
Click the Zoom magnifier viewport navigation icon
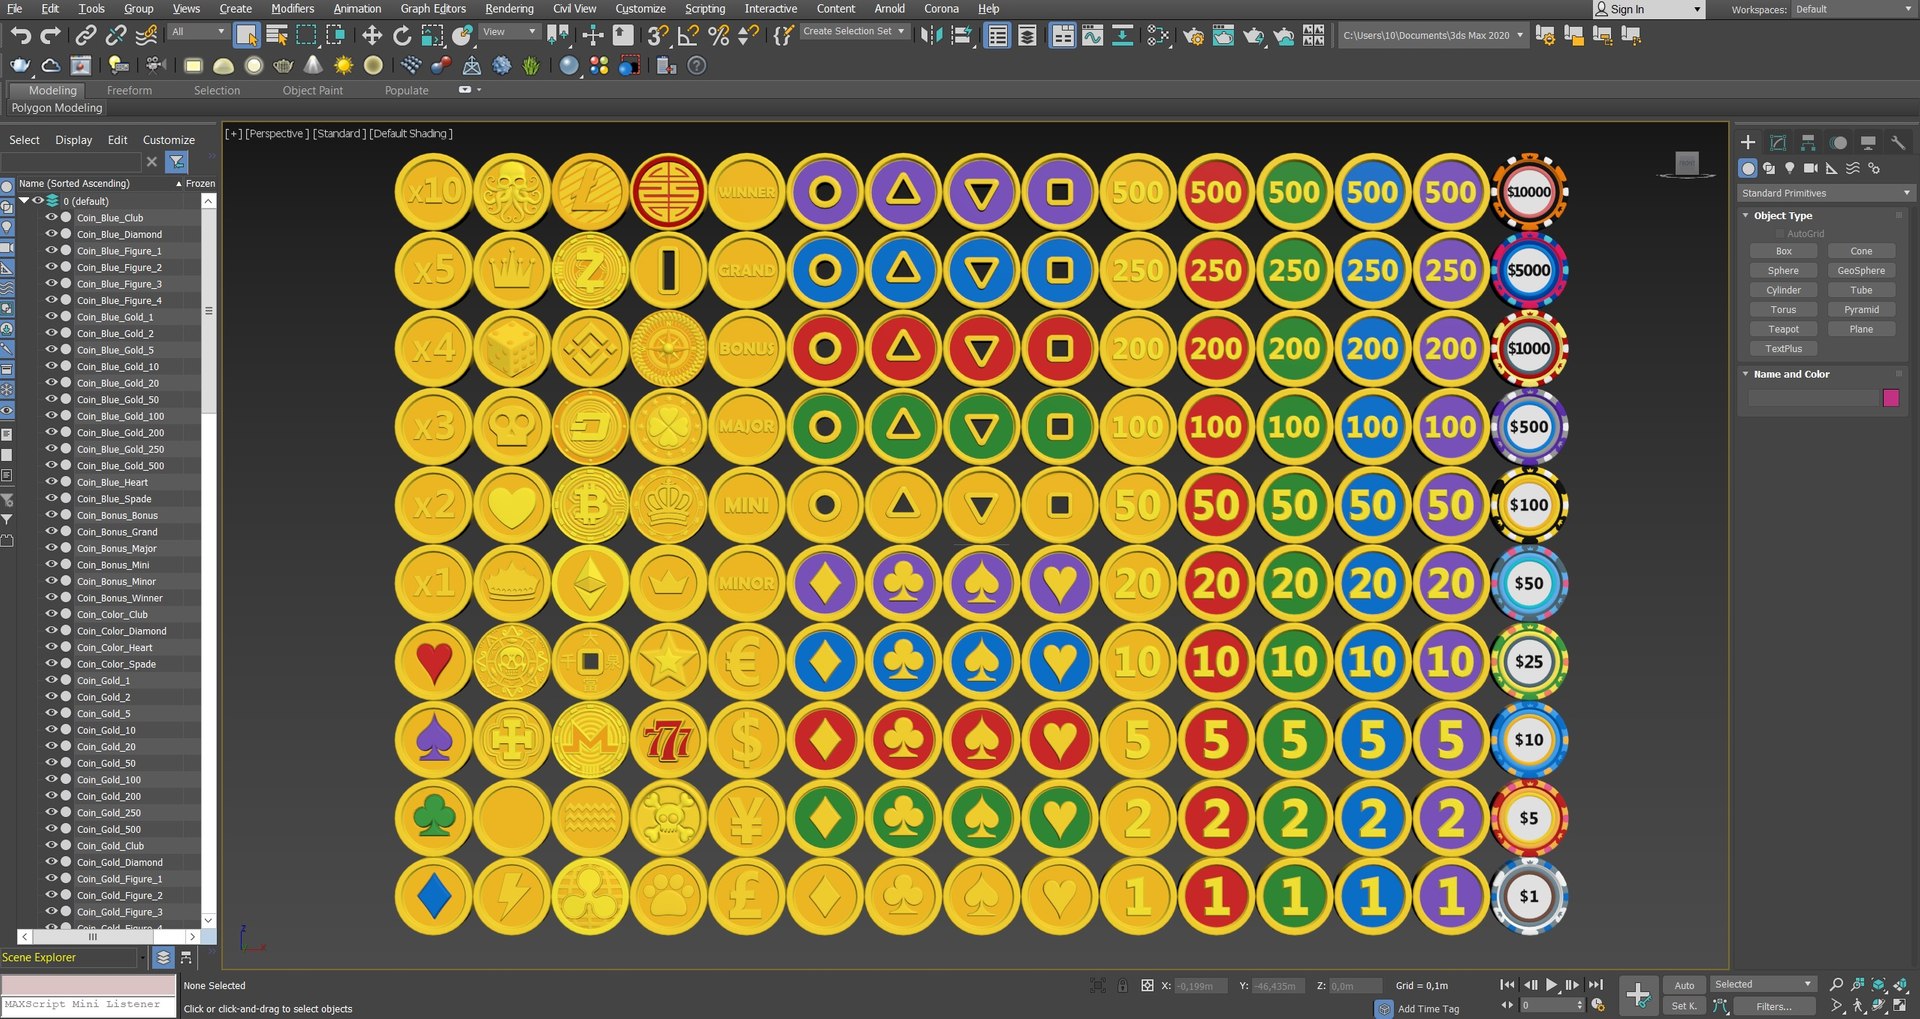tap(1836, 984)
